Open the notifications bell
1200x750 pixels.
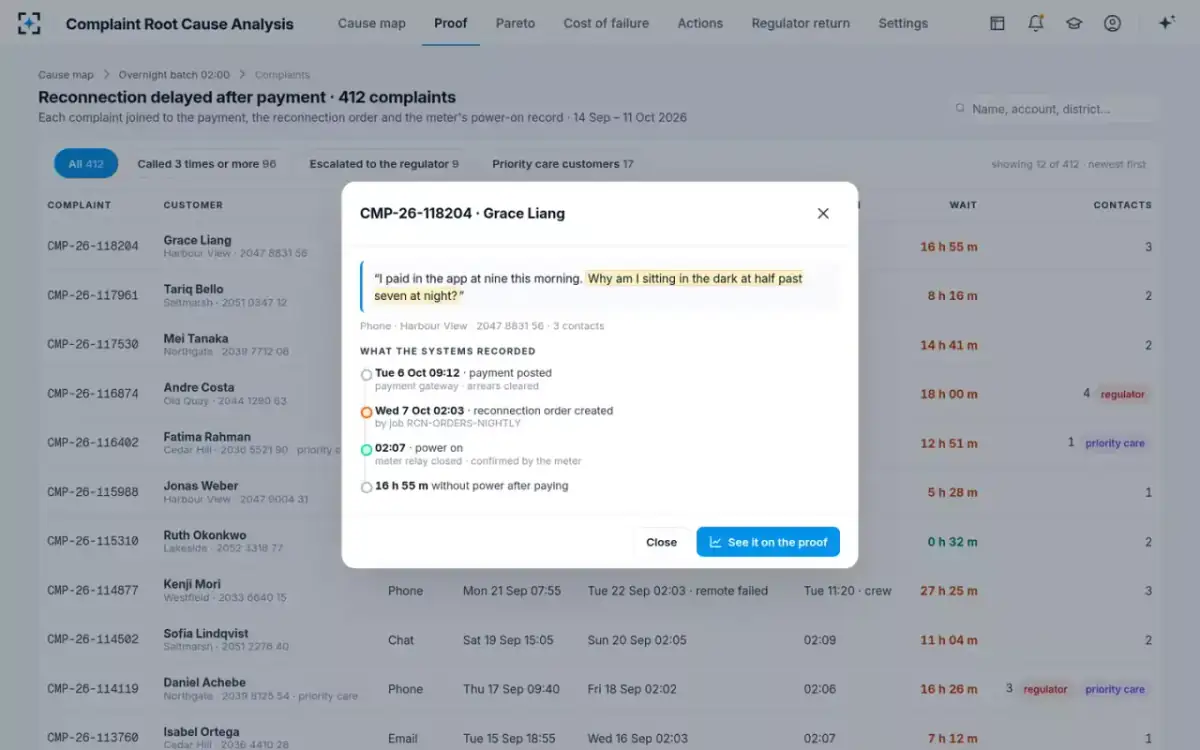click(1036, 23)
